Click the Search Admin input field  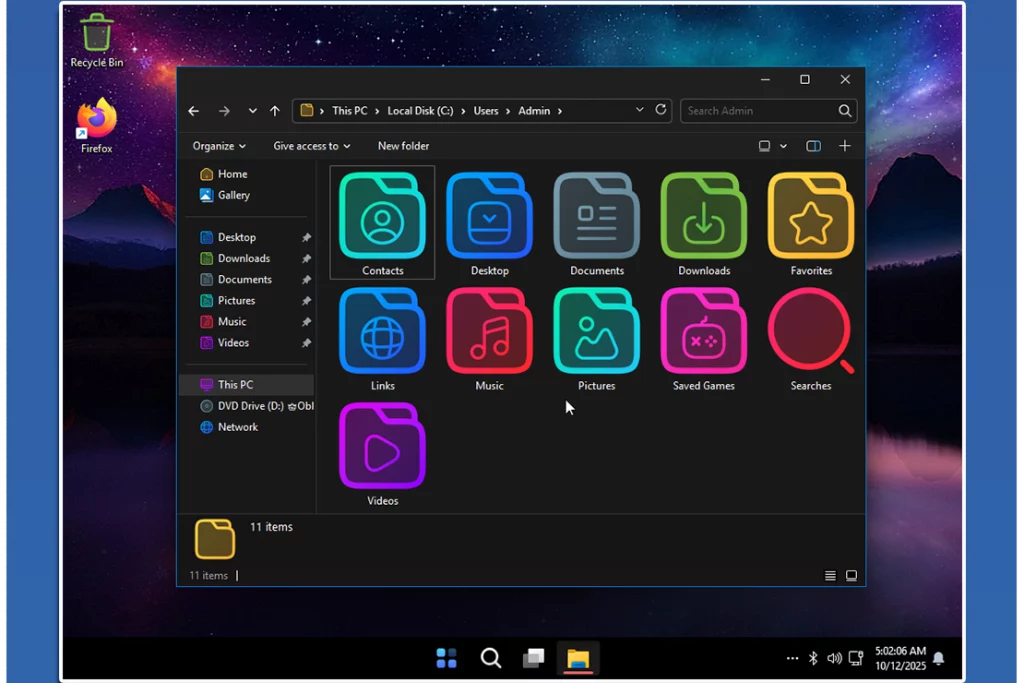click(758, 111)
